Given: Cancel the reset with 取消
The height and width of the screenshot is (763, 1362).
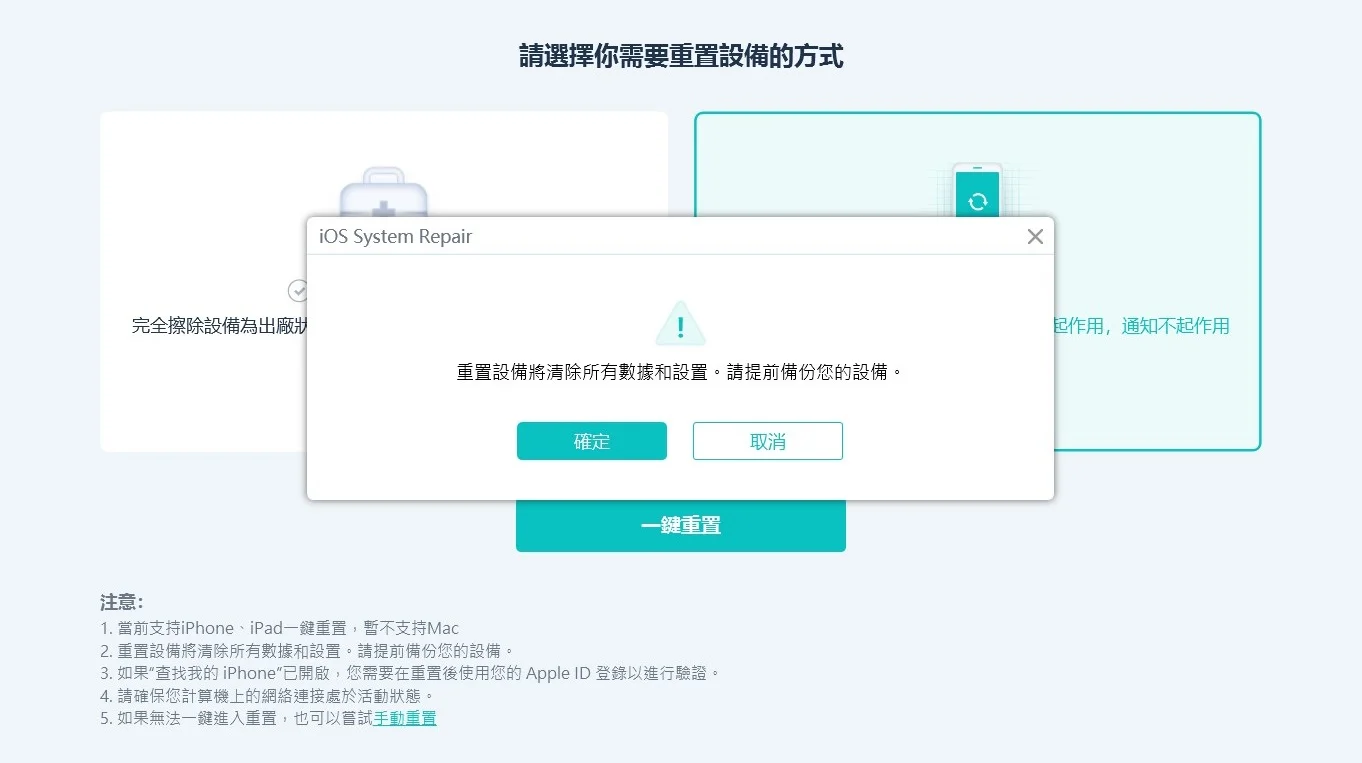Looking at the screenshot, I should pyautogui.click(x=767, y=440).
